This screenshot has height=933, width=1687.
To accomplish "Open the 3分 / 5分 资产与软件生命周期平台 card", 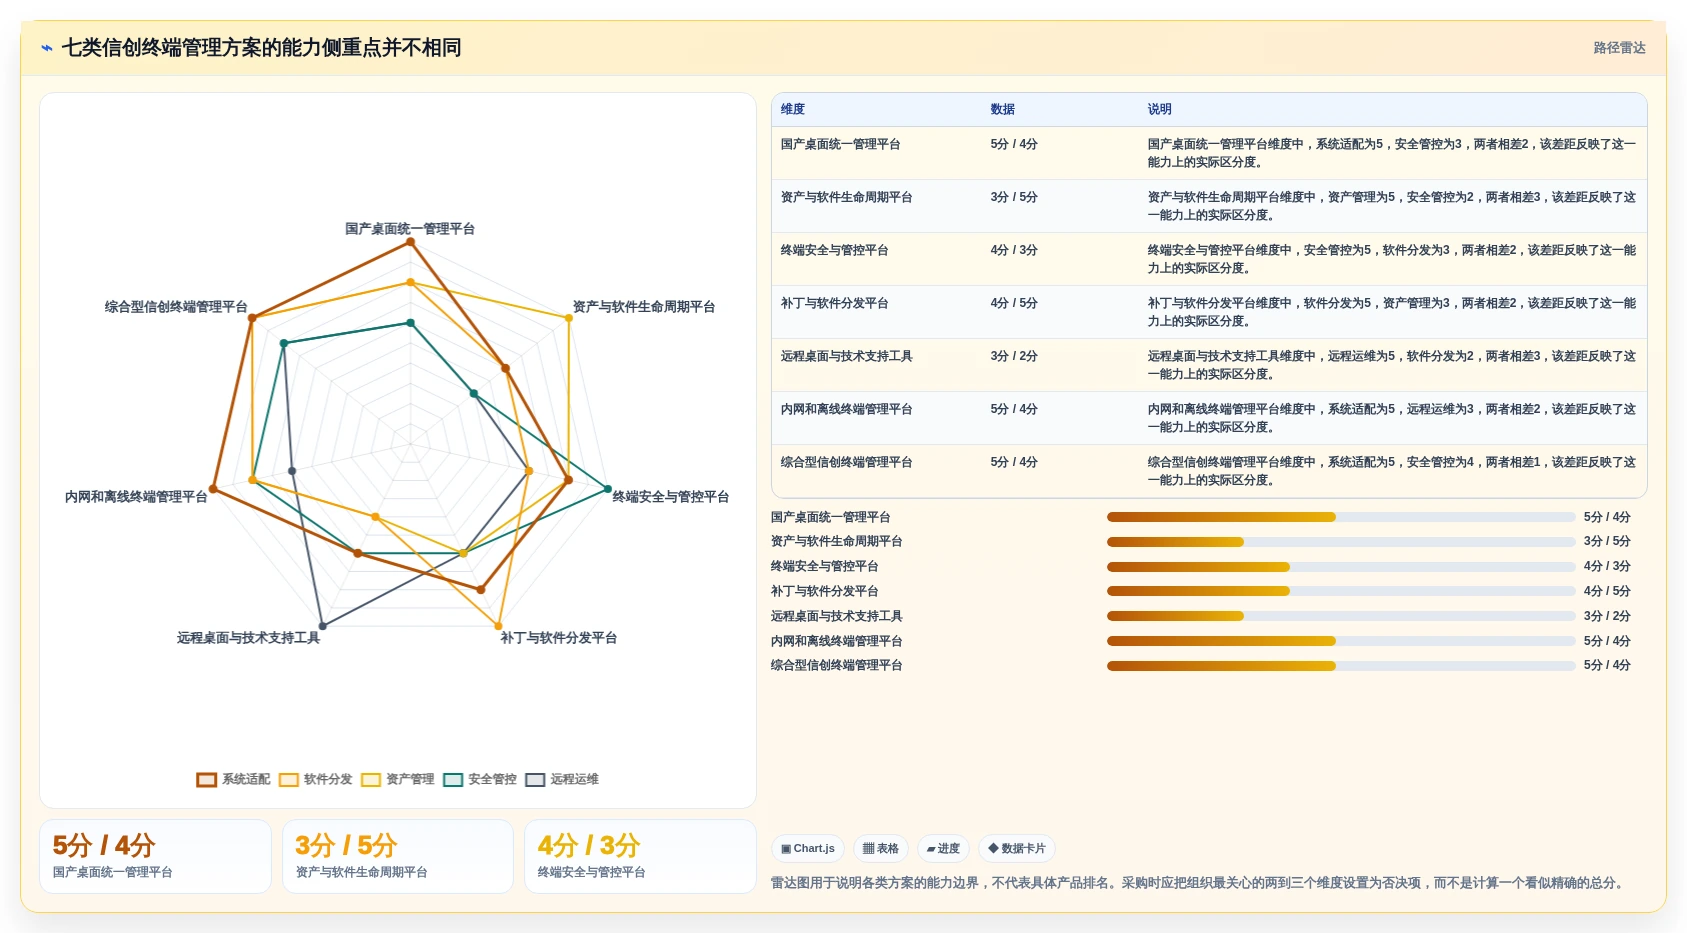I will click(x=398, y=856).
